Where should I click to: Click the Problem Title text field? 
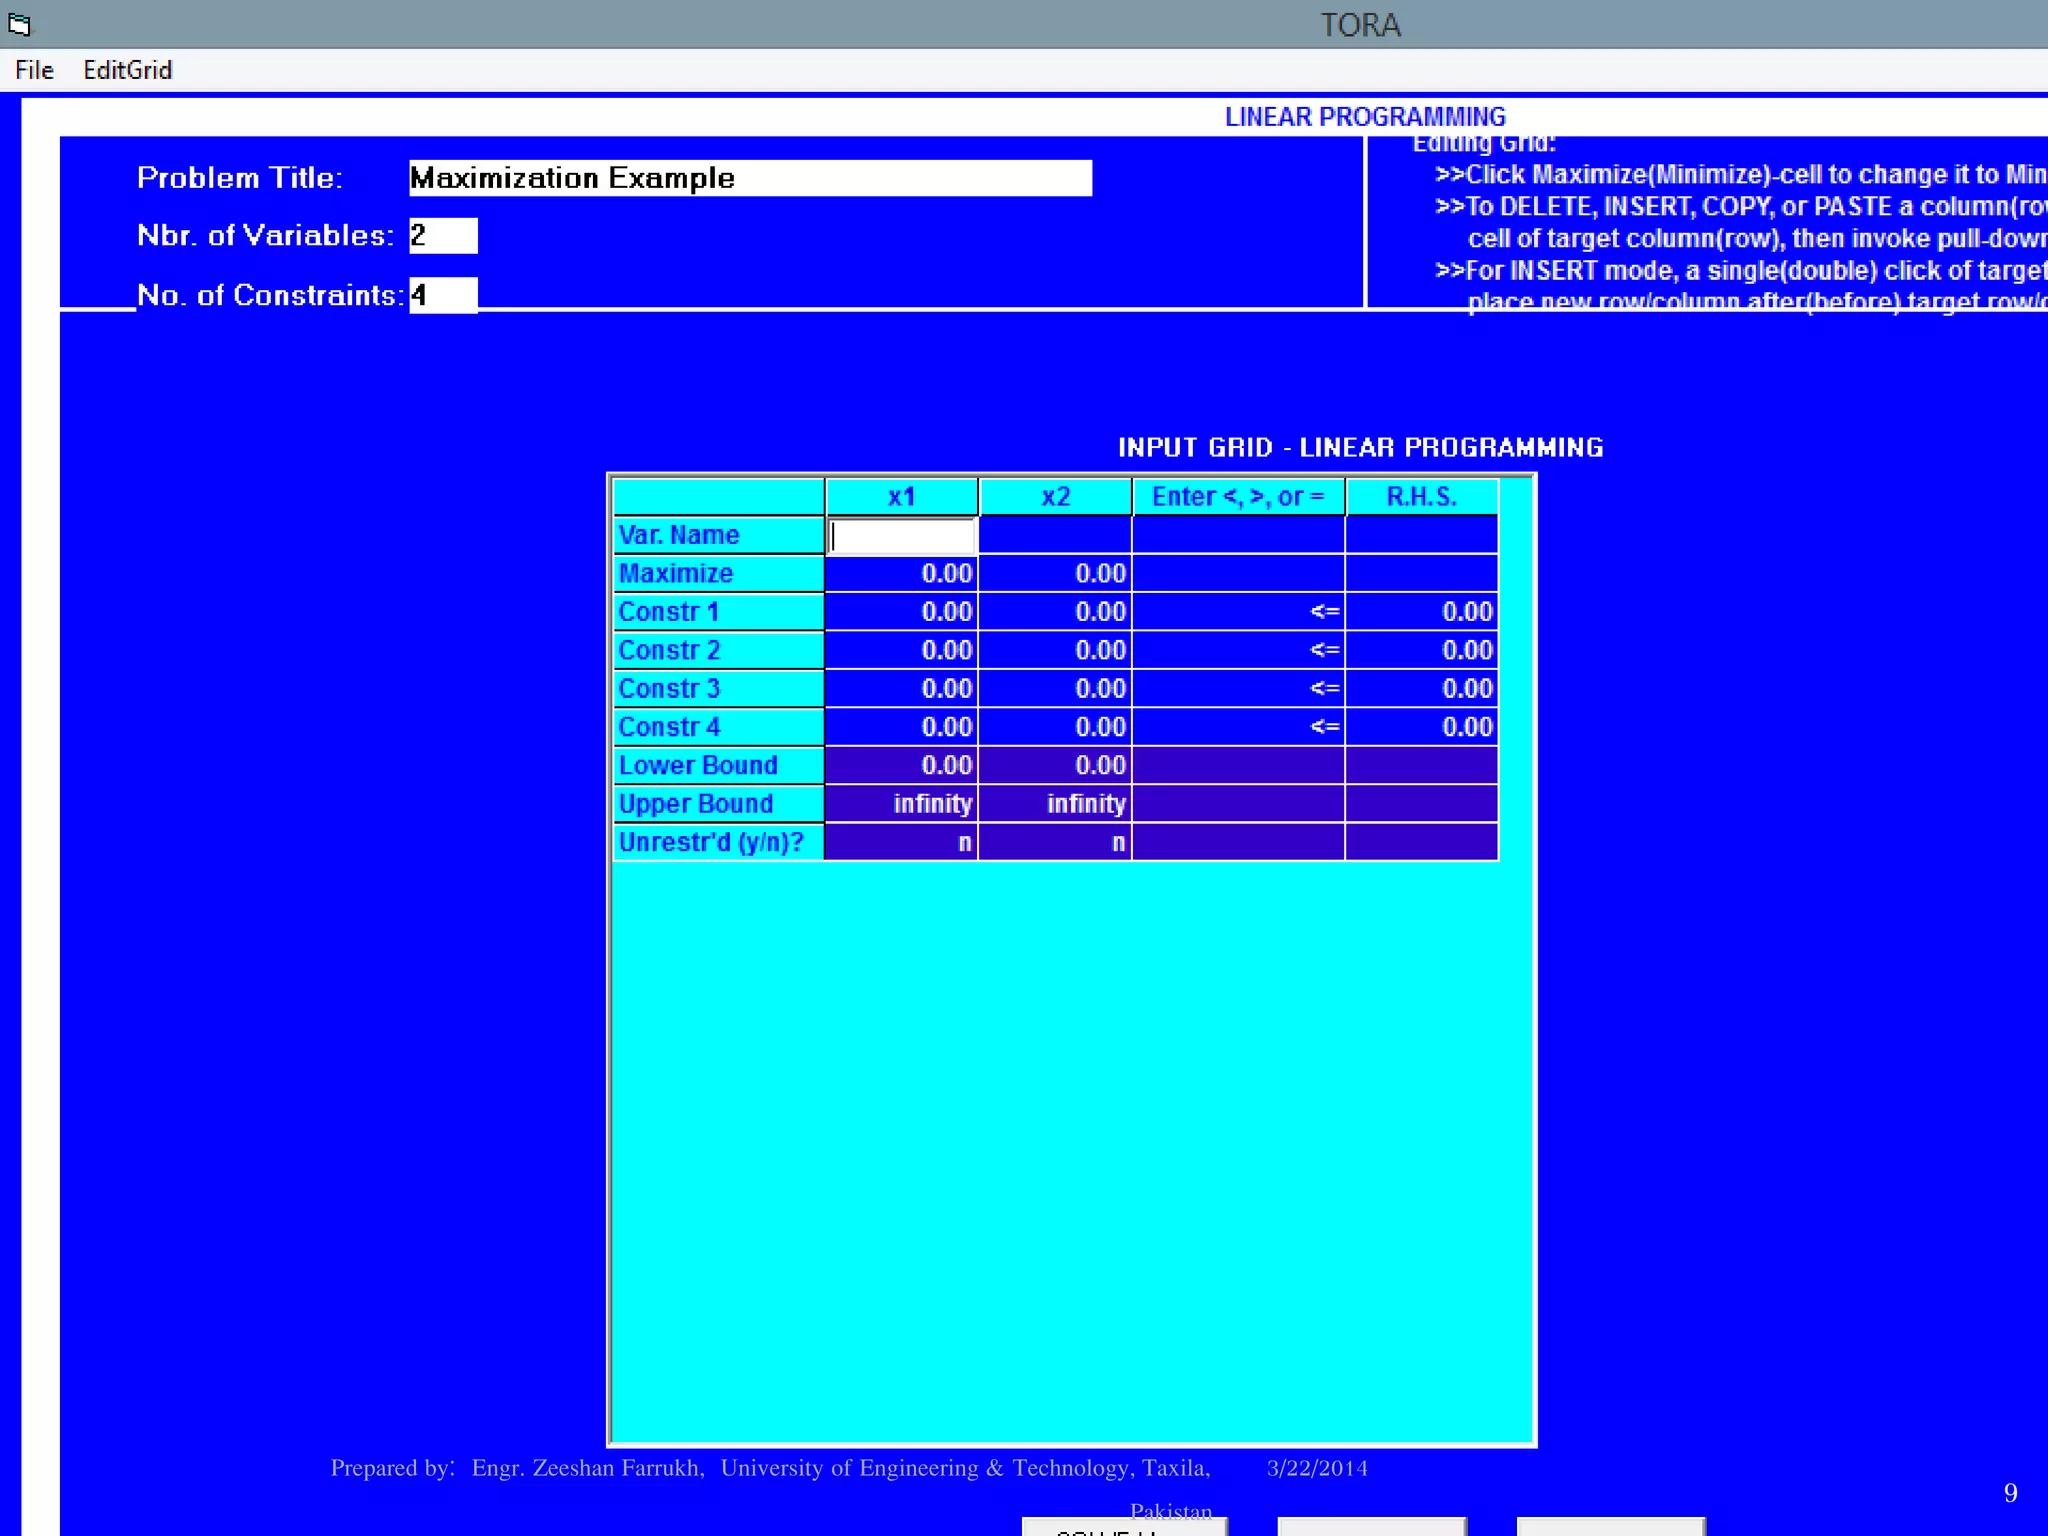(750, 178)
